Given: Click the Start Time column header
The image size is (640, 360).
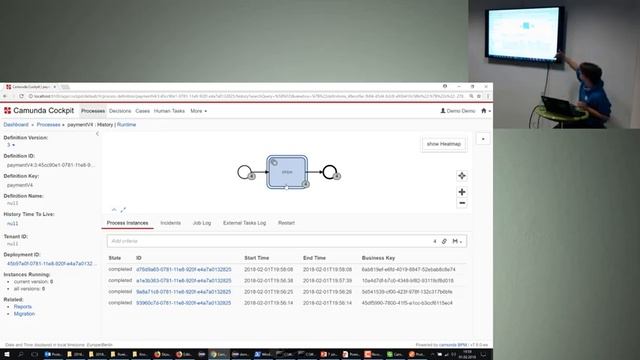Looking at the screenshot, I should 256,258.
